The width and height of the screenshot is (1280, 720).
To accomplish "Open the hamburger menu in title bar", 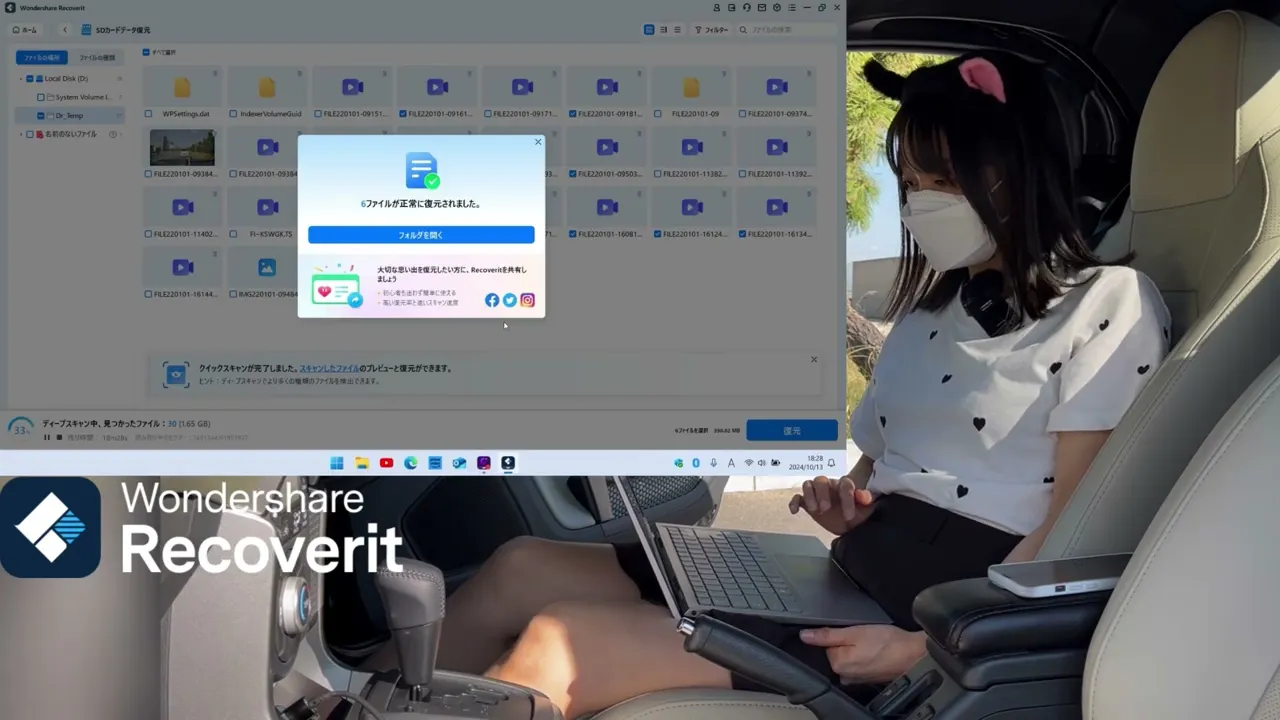I will pyautogui.click(x=791, y=8).
